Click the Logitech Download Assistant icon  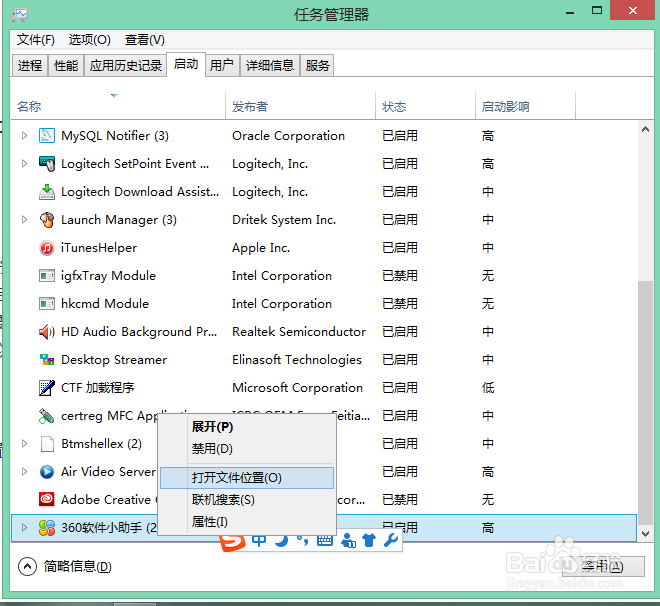pos(47,191)
